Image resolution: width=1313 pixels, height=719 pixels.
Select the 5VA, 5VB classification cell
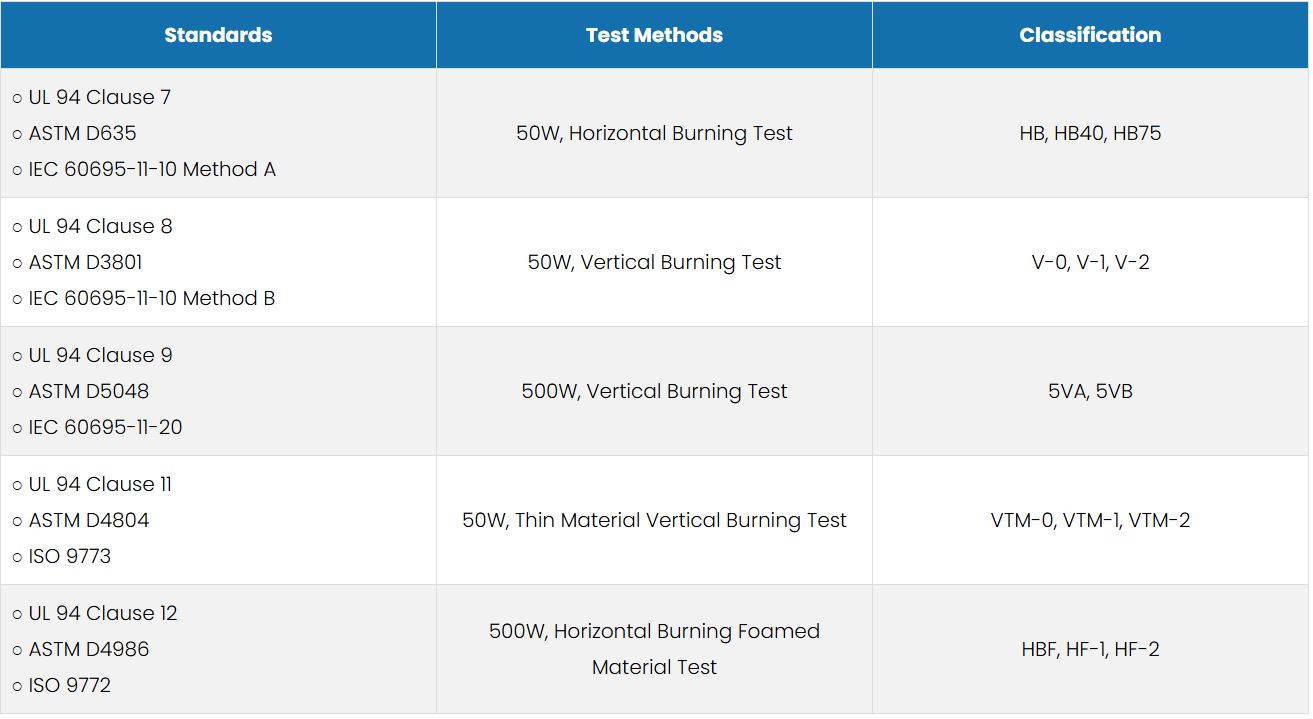pos(1090,391)
